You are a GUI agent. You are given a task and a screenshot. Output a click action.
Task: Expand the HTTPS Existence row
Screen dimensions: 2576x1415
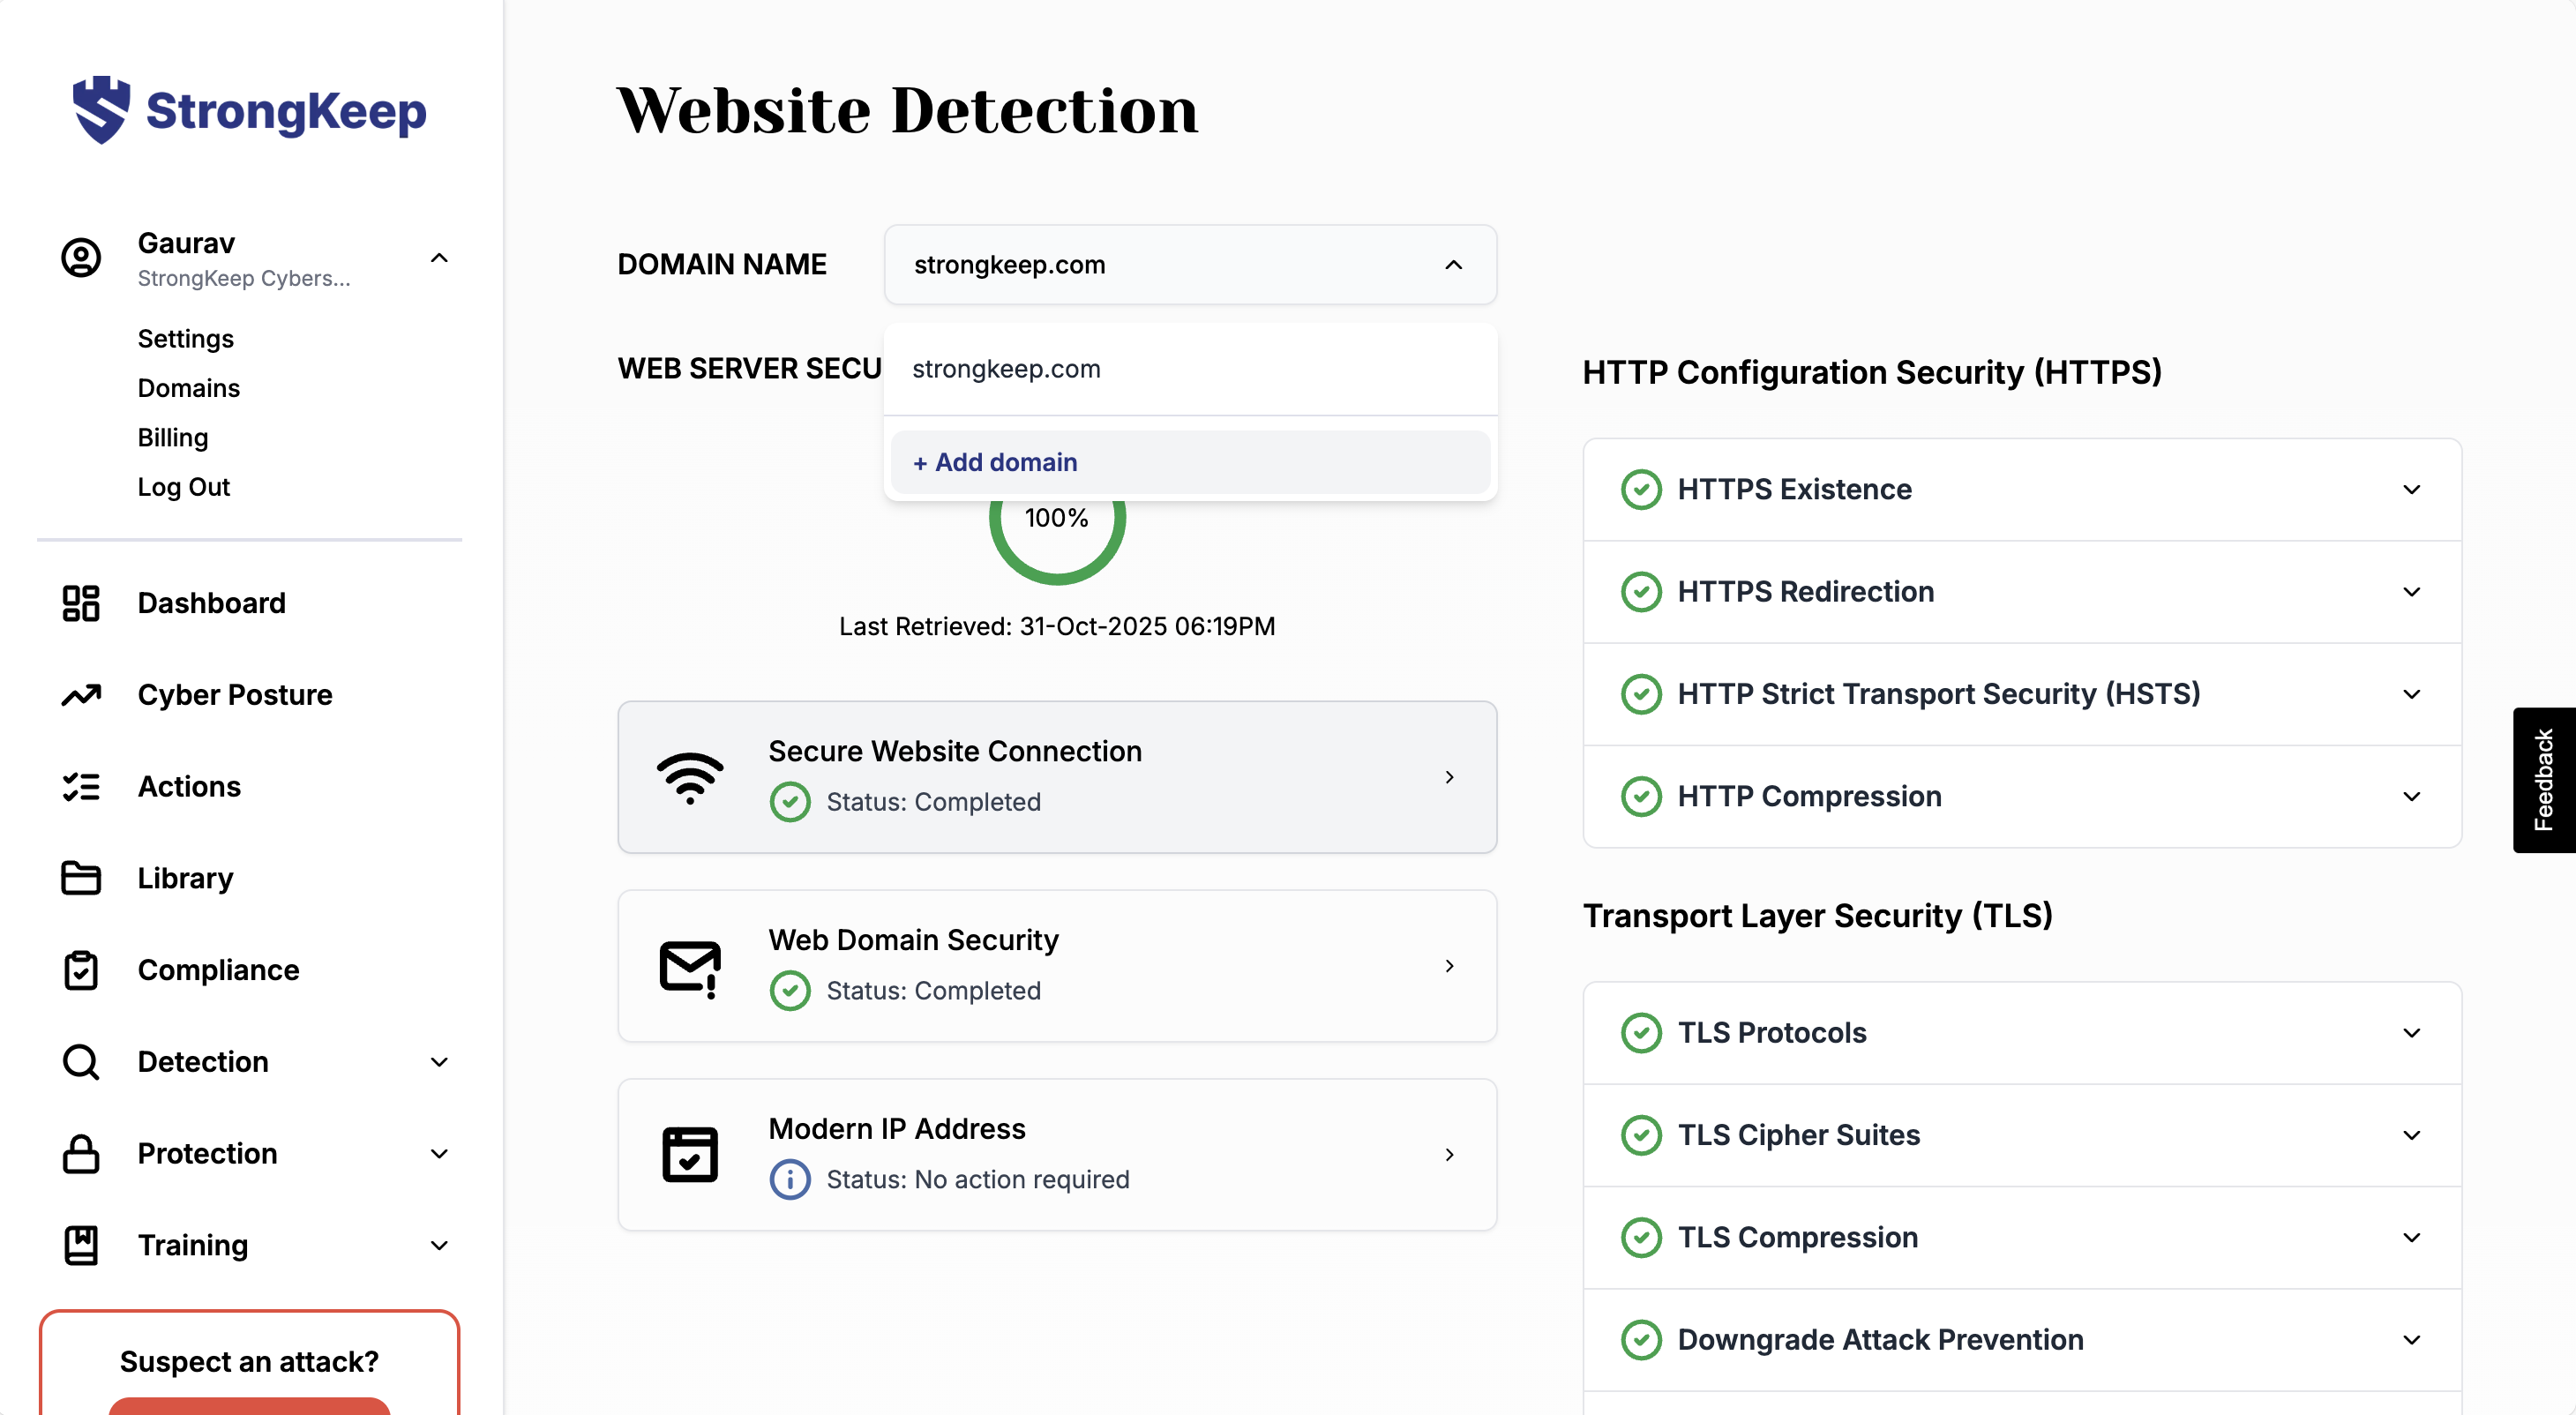tap(2411, 489)
